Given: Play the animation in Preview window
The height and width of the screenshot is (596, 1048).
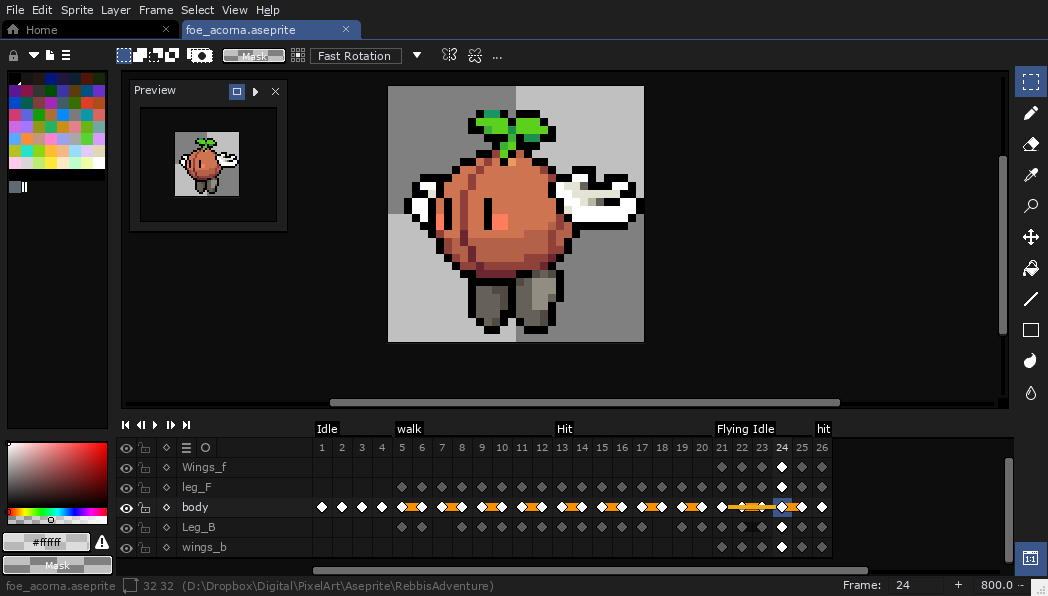Looking at the screenshot, I should tap(255, 92).
